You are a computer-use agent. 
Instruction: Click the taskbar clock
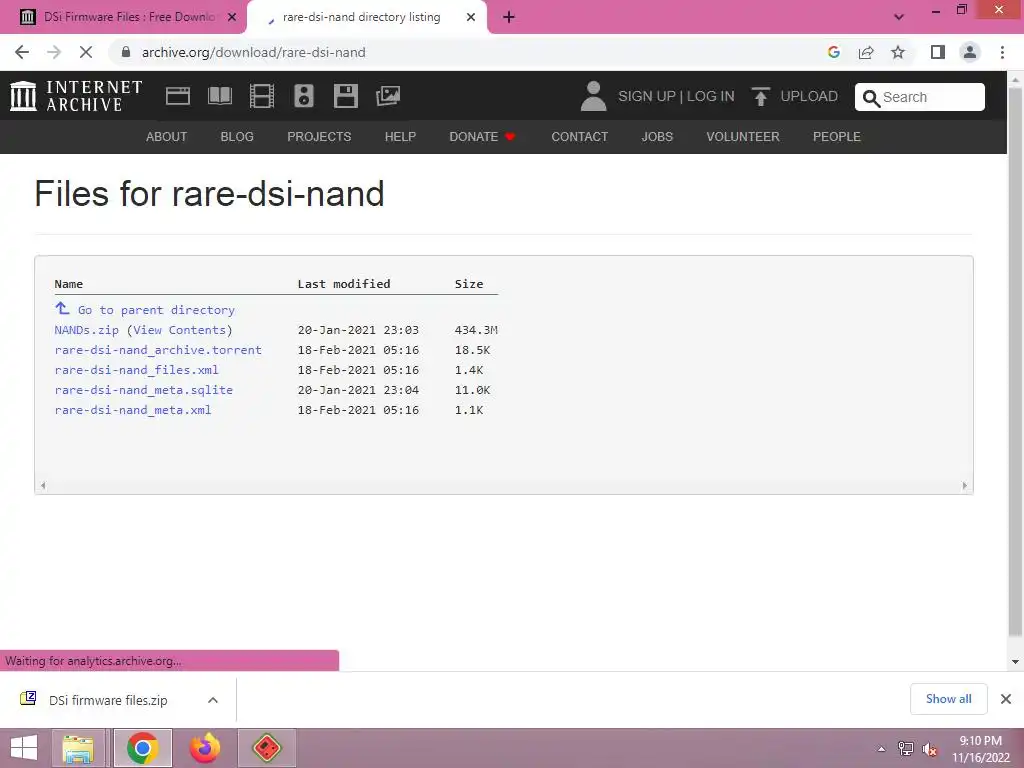click(980, 749)
